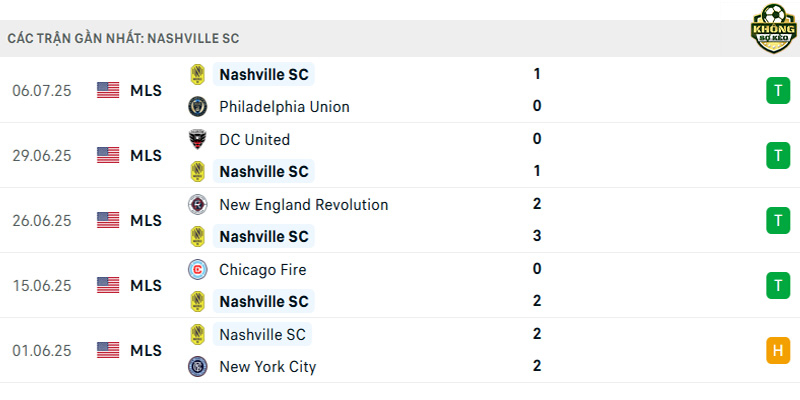The height and width of the screenshot is (400, 800).
Task: Click the Philadelphia Union team crest
Action: [197, 107]
